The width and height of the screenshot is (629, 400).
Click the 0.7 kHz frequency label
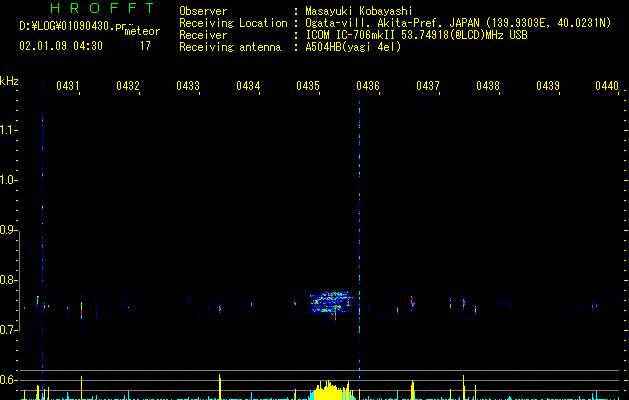pyautogui.click(x=8, y=330)
